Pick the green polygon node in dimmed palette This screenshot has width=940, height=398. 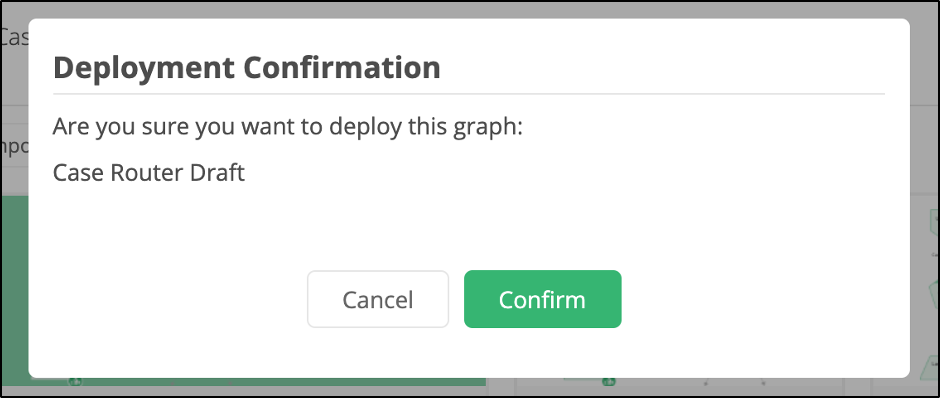[934, 294]
